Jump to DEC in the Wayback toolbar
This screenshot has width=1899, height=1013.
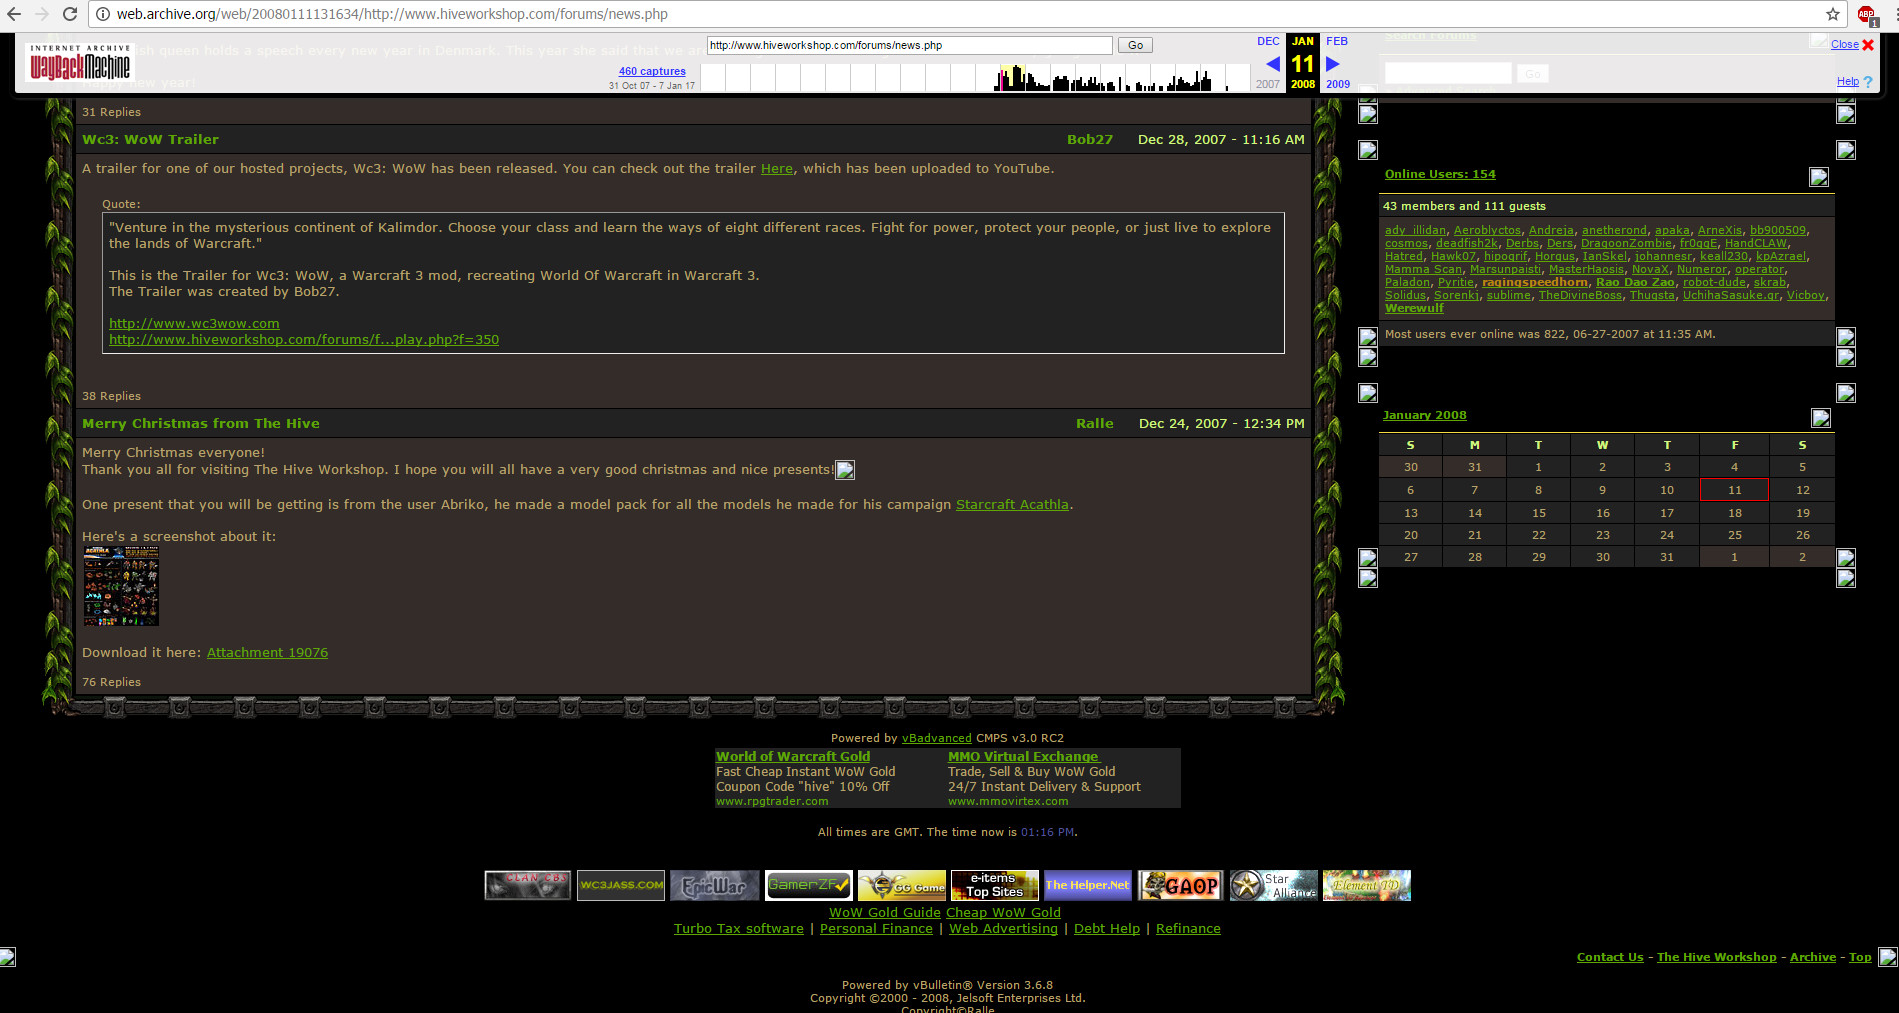(x=1268, y=41)
